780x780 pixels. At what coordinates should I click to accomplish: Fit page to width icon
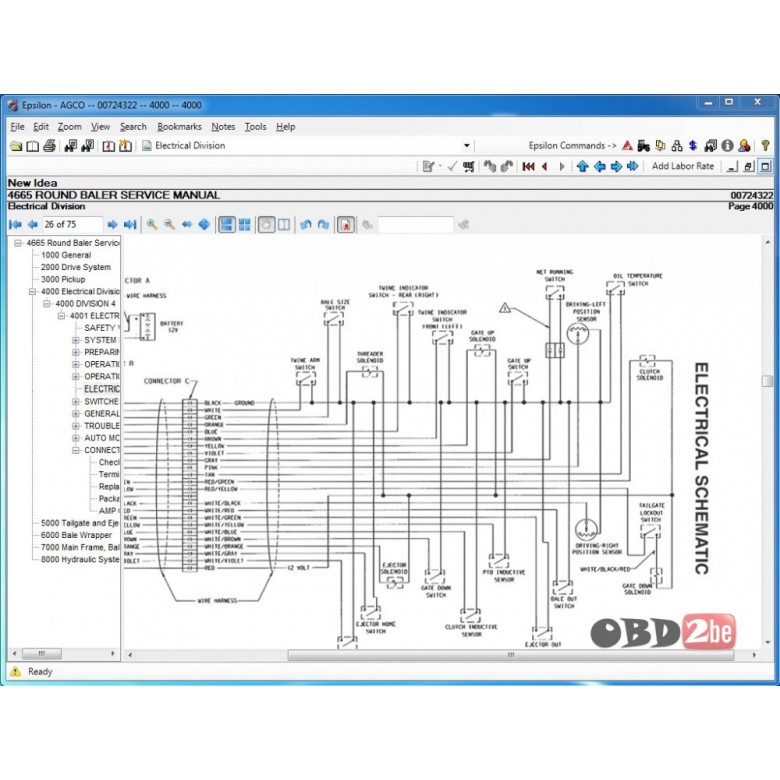(x=187, y=225)
